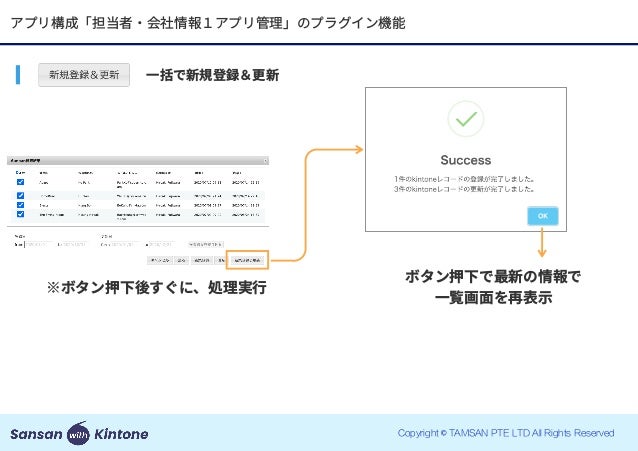
Task: Uncheck the third record row's checkbox
Action: (x=20, y=205)
